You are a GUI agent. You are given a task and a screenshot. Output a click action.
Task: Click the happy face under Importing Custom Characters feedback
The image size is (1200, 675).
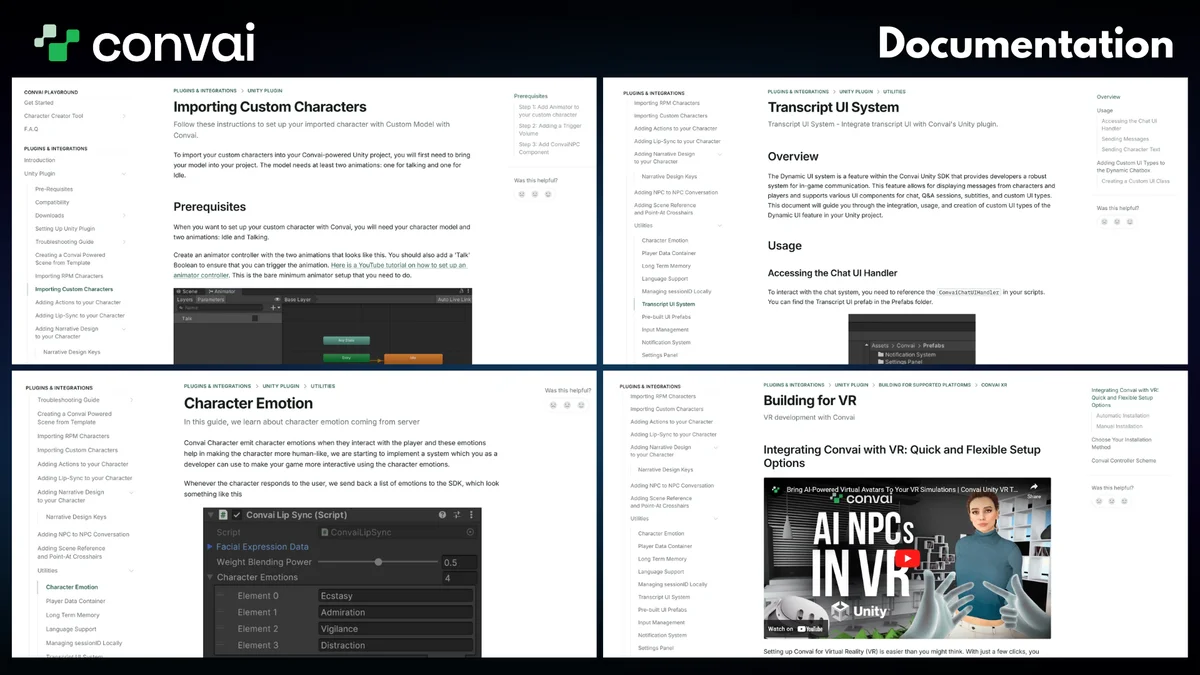click(x=548, y=194)
